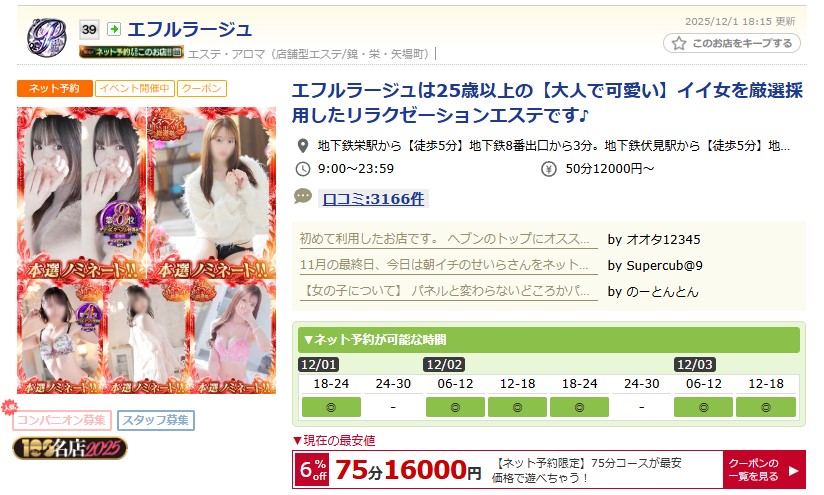
Task: Open the イベント開催中 tab
Action: pyautogui.click(x=135, y=88)
